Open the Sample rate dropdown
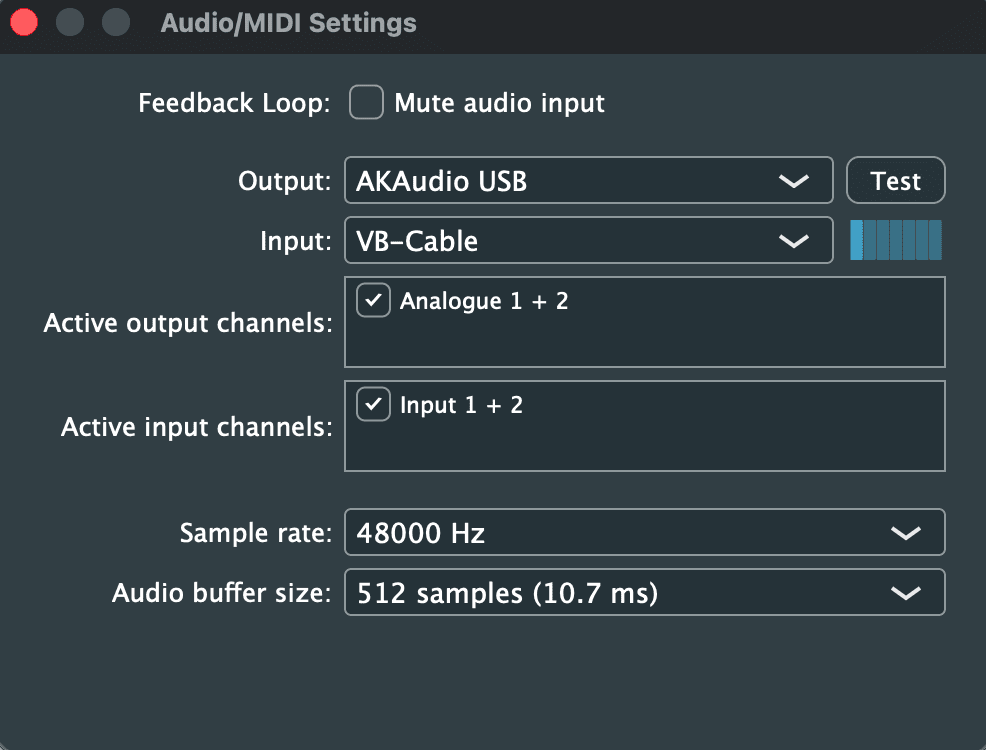Screen dimensions: 986x750 point(645,532)
